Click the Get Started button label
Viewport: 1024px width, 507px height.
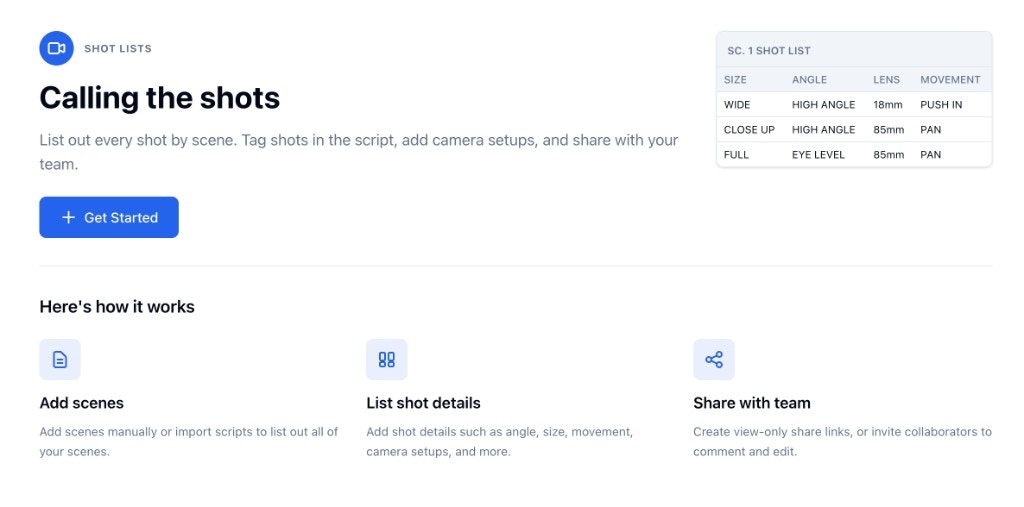(x=121, y=218)
